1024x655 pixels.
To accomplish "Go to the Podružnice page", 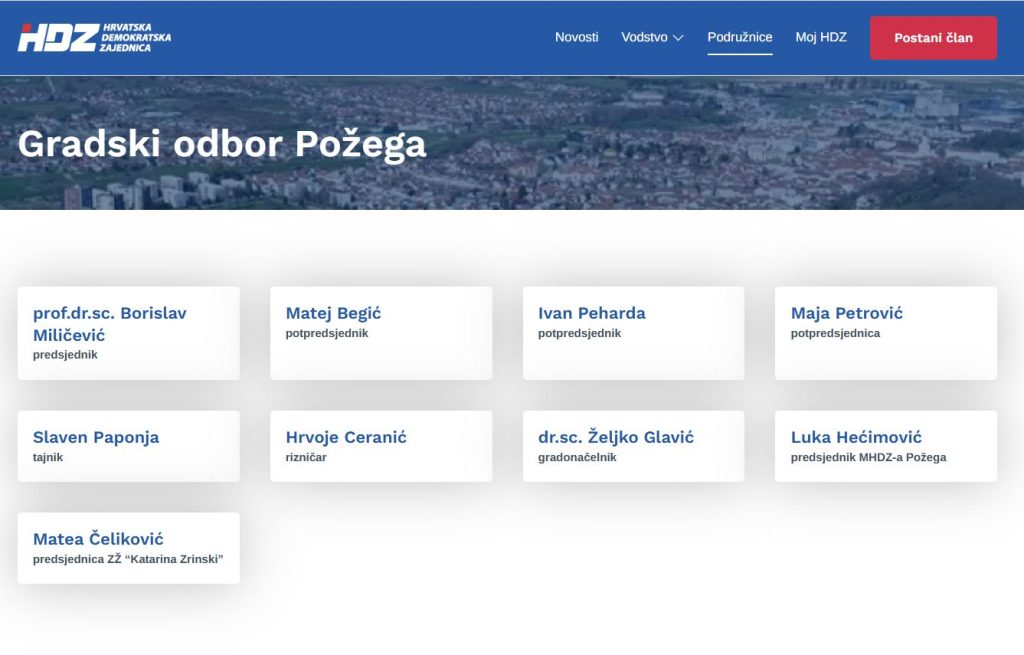I will point(740,37).
